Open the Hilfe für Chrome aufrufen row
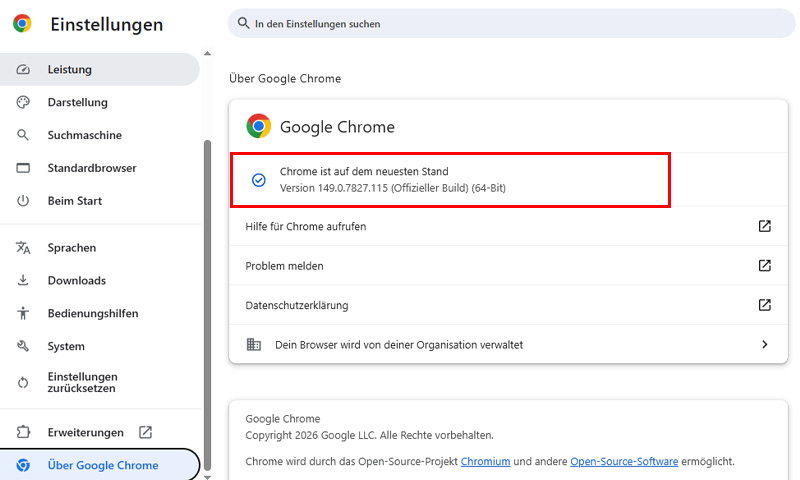The height and width of the screenshot is (480, 800). pyautogui.click(x=508, y=226)
